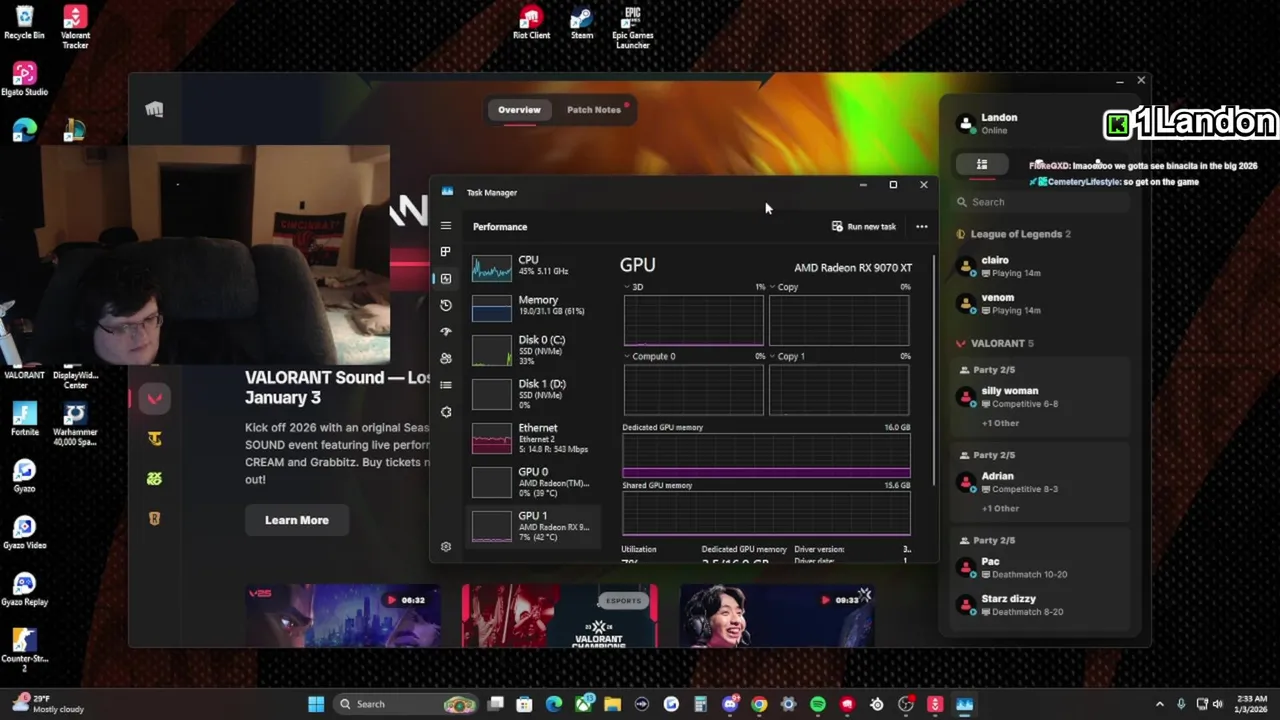This screenshot has height=720, width=1280.
Task: Select friend silly woman in the list
Action: tap(1040, 397)
